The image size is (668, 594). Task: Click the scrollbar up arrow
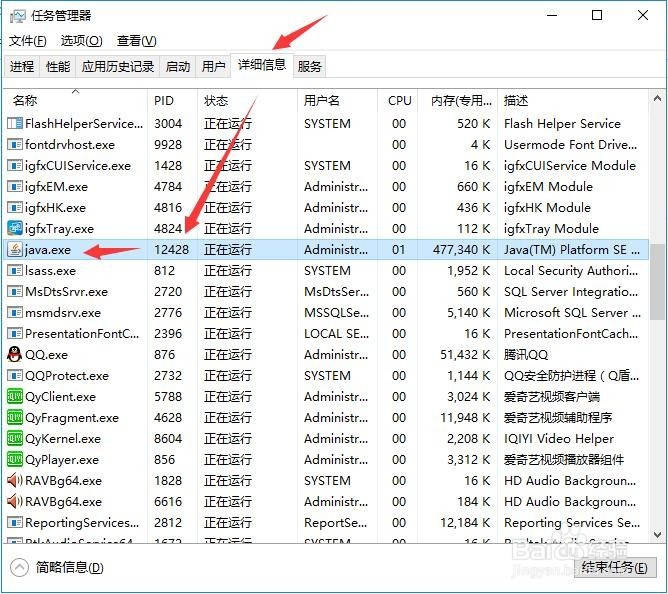pyautogui.click(x=657, y=99)
